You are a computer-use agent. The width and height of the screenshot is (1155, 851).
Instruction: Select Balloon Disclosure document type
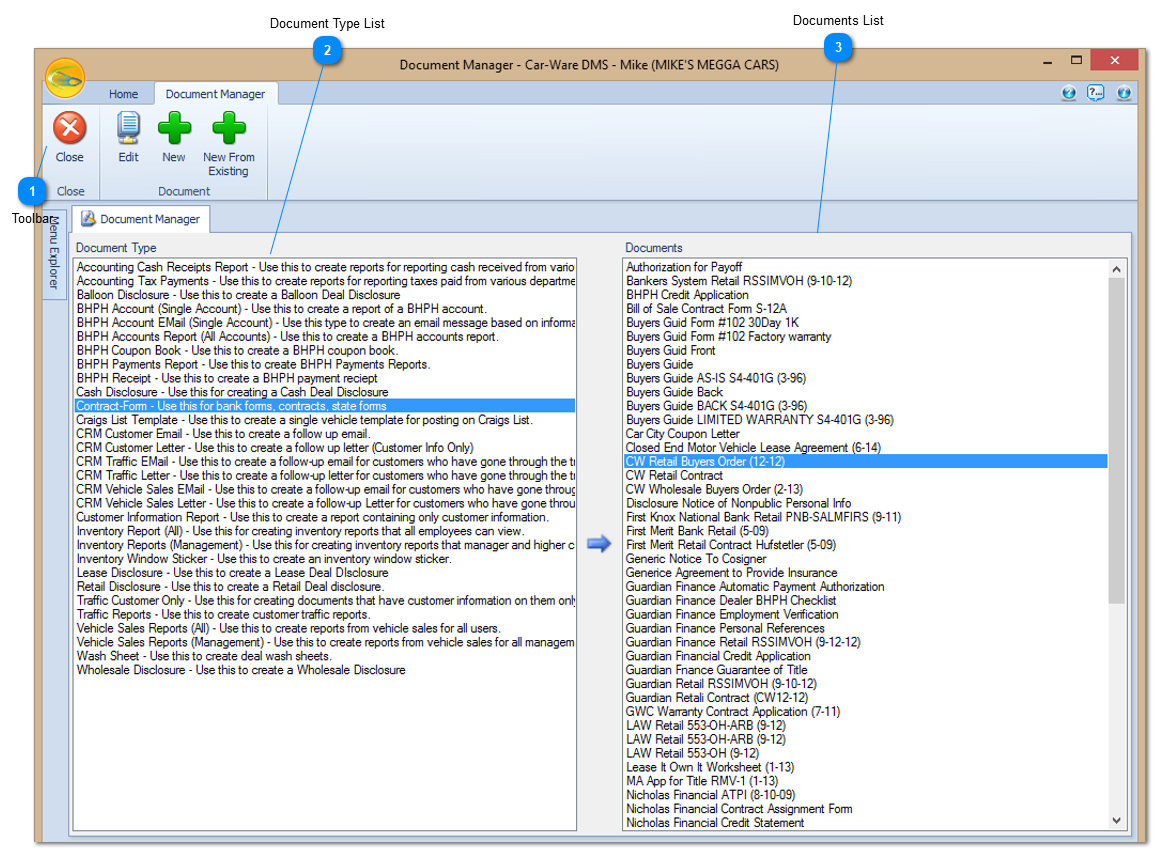325,295
